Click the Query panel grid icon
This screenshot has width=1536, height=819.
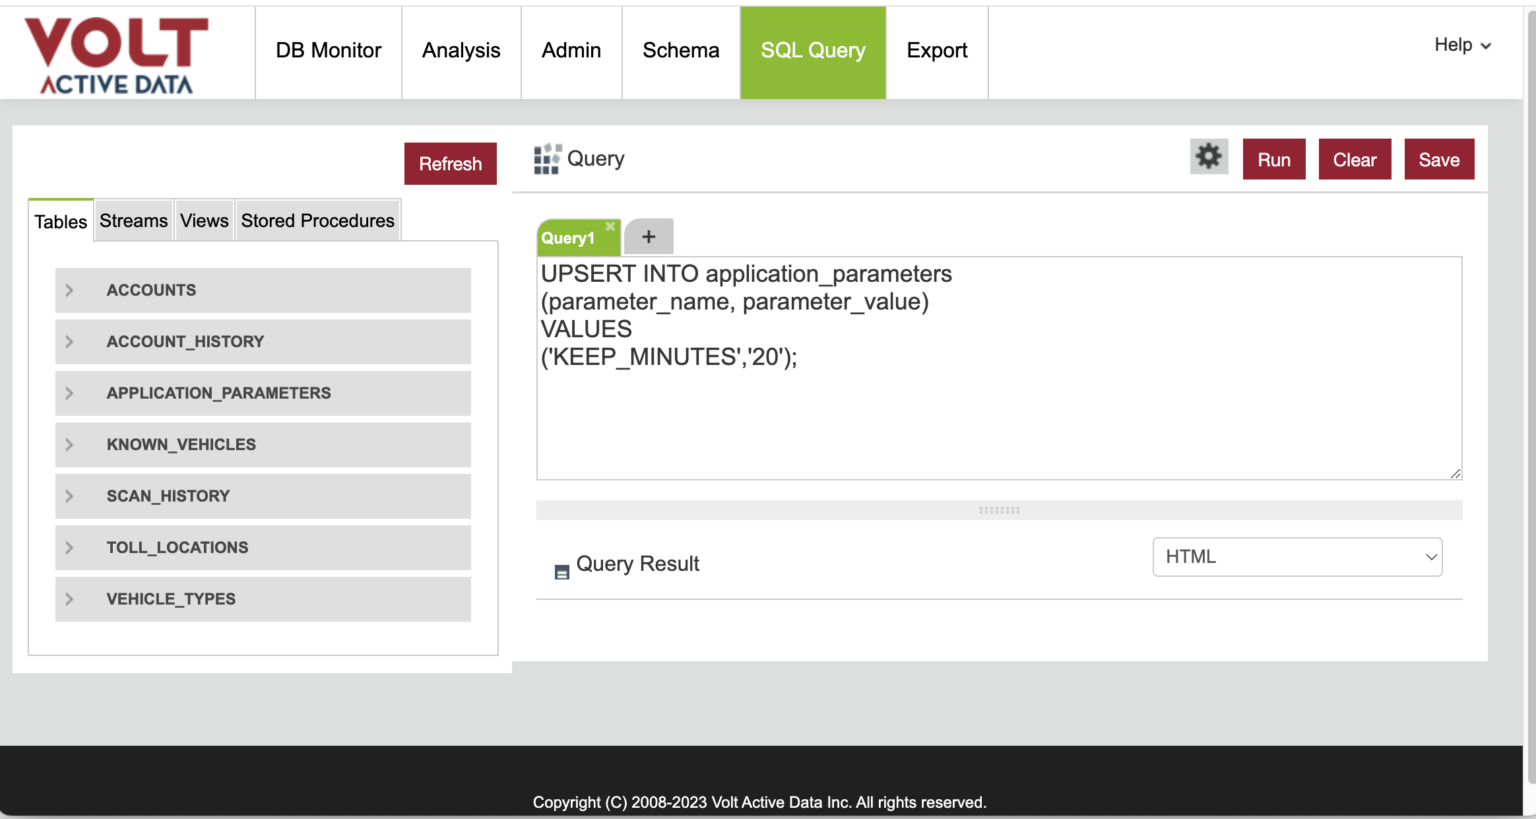546,157
